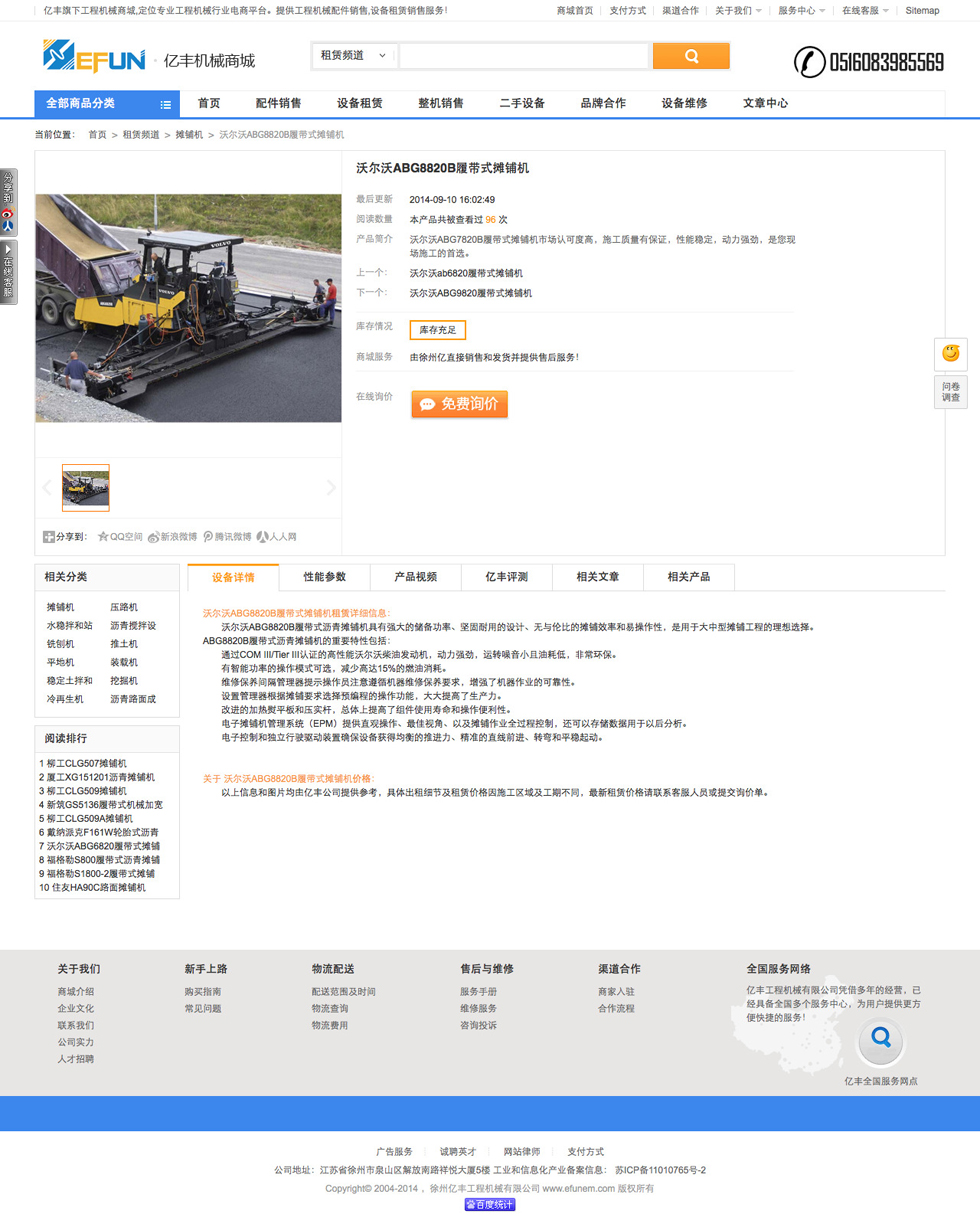The height and width of the screenshot is (1227, 980).
Task: Share to 腾讯微博
Action: coord(227,537)
